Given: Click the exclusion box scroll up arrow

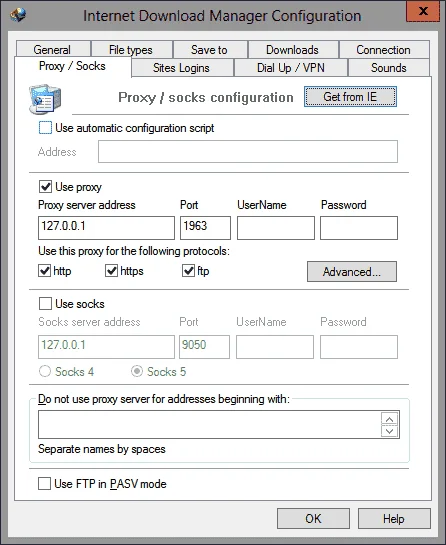Looking at the screenshot, I should [389, 419].
